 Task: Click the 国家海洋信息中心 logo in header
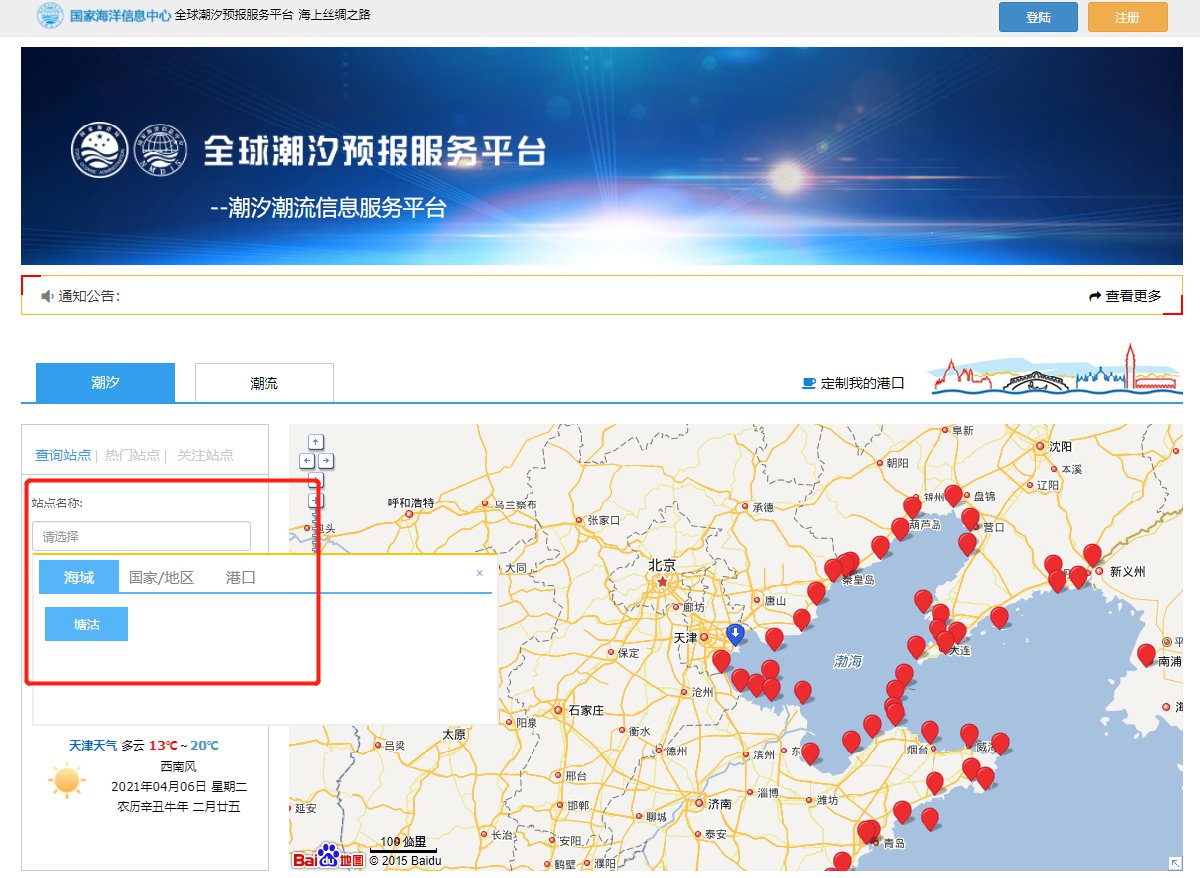[x=103, y=16]
